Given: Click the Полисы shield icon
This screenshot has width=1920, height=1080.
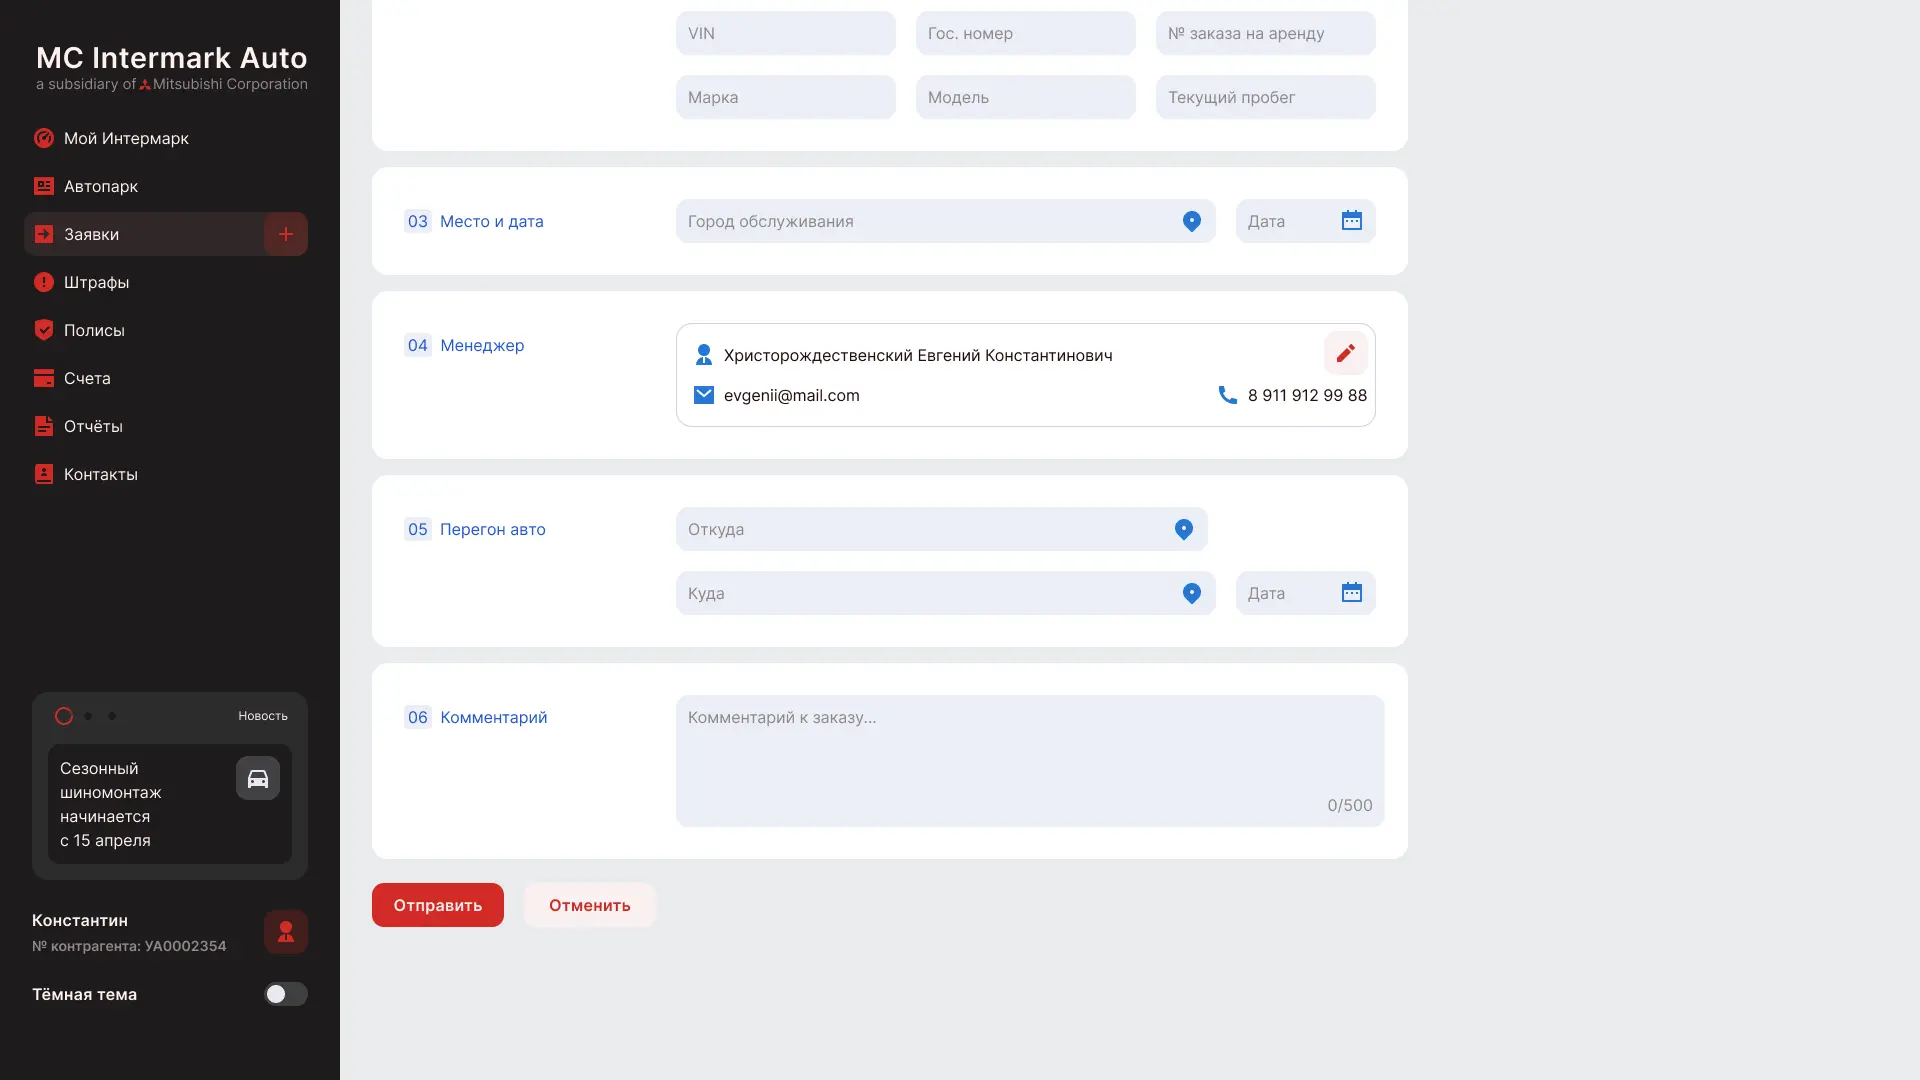Looking at the screenshot, I should tap(44, 330).
